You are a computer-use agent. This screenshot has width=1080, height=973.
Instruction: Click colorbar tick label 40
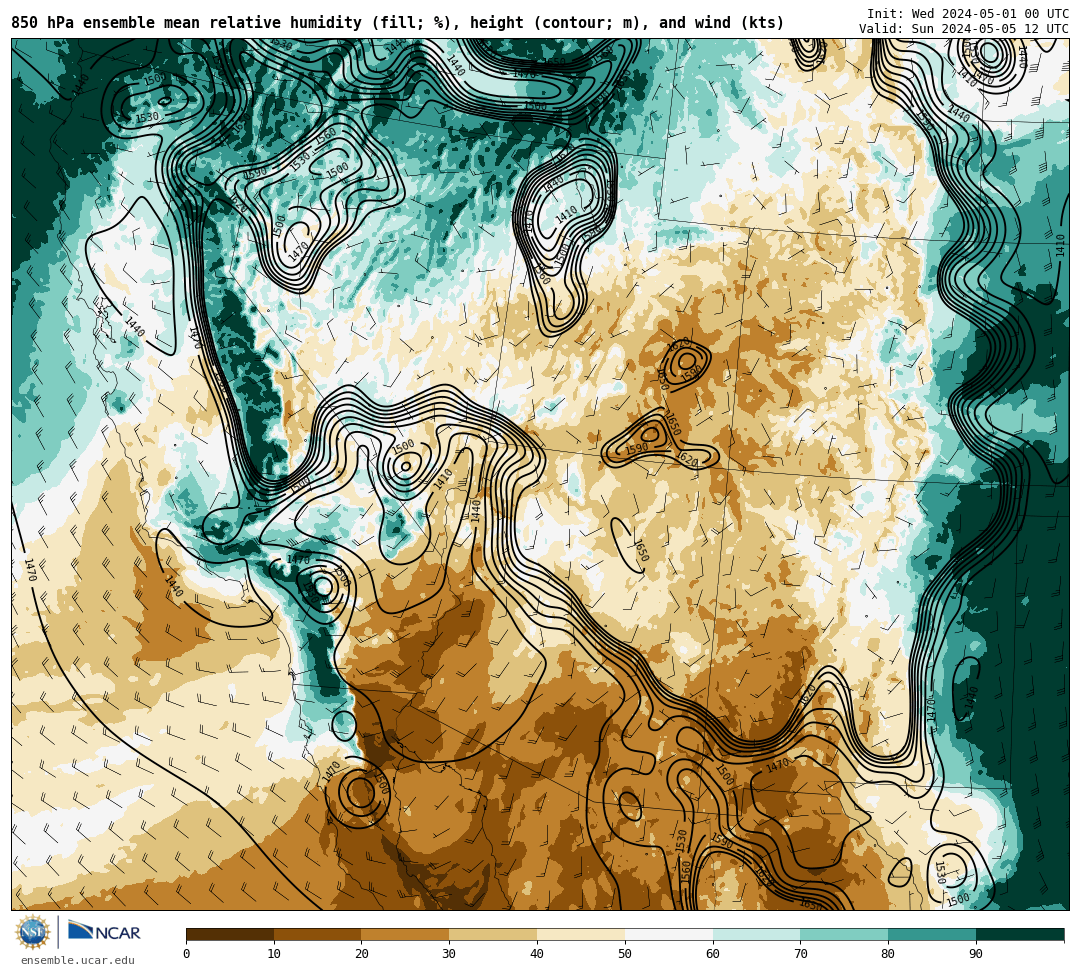pyautogui.click(x=537, y=954)
